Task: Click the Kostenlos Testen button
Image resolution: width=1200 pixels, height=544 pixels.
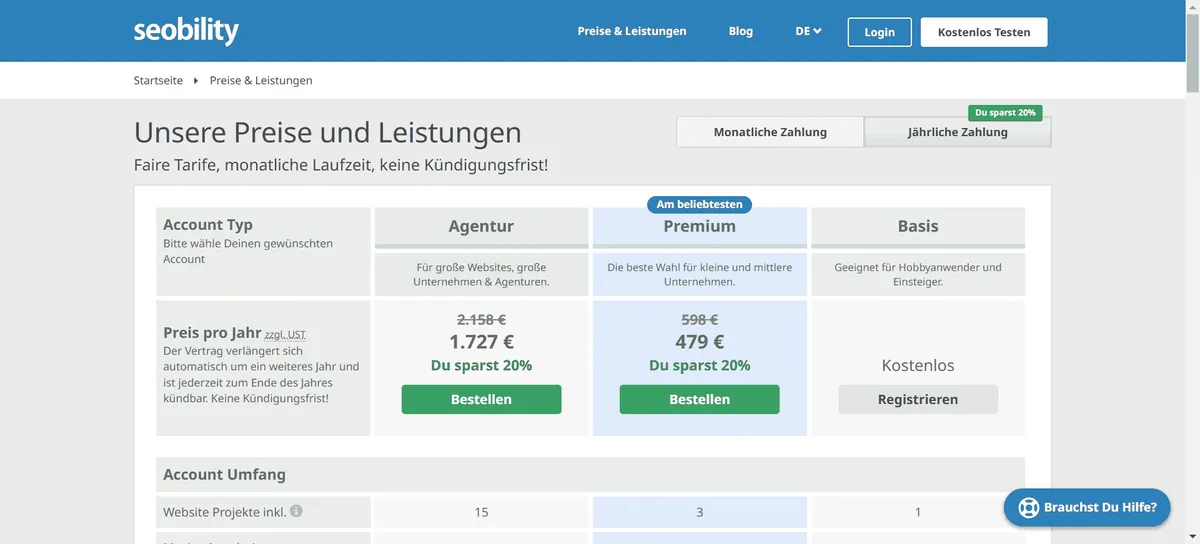Action: [984, 32]
